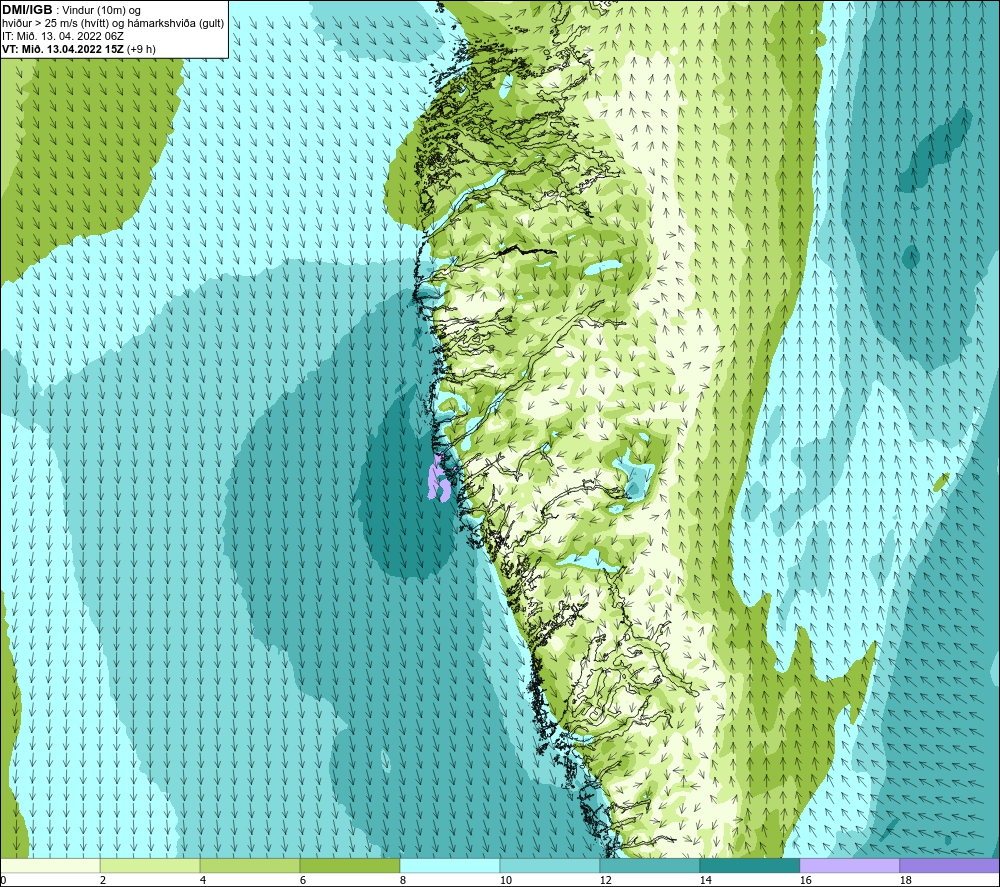
Task: Click the 'Vindur (10m) og' text
Action: 101,11
